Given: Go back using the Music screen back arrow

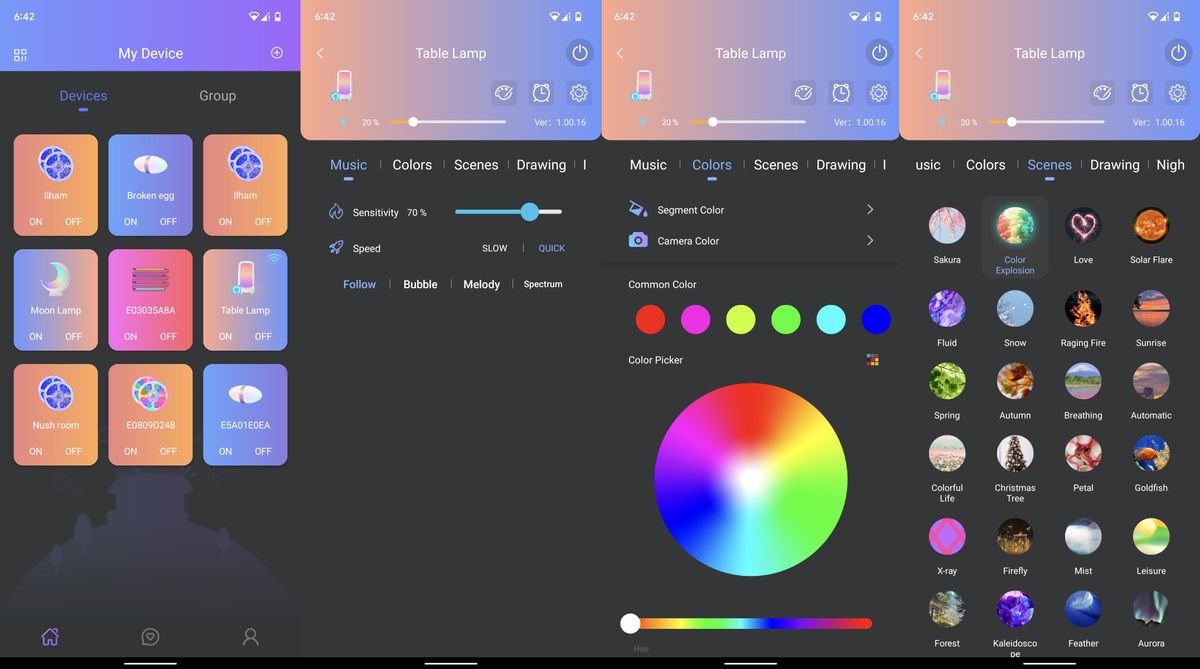Looking at the screenshot, I should coord(320,53).
